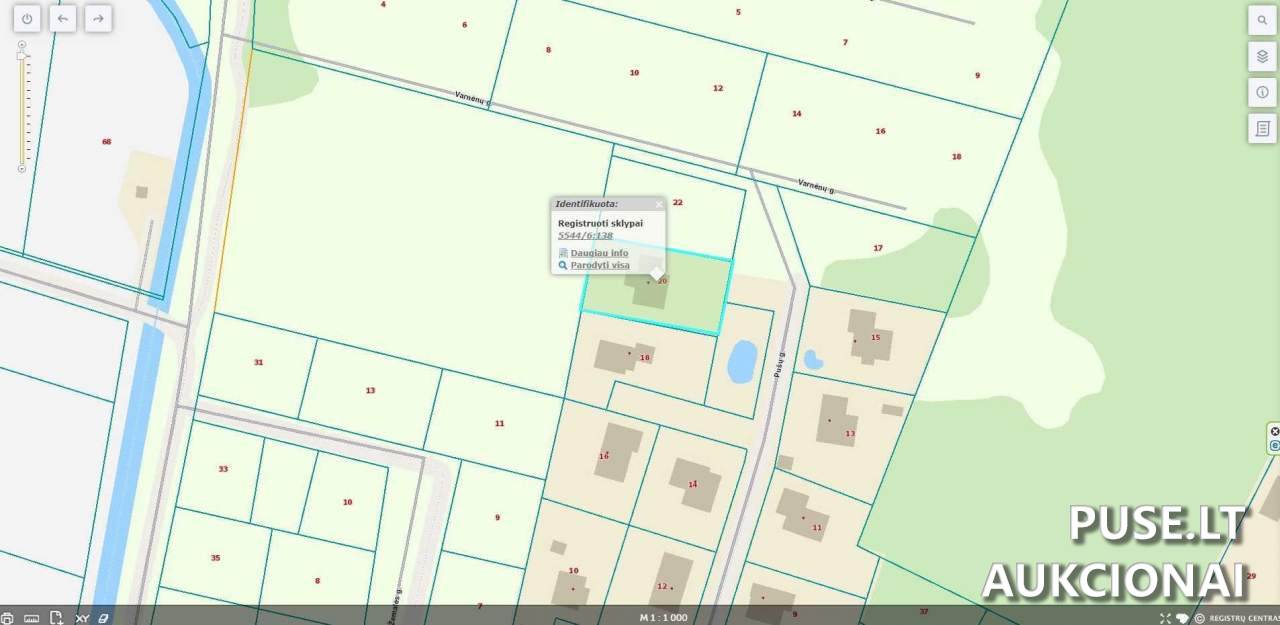Click the Lithuania map extent icon
This screenshot has height=625, width=1280.
coord(1182,618)
